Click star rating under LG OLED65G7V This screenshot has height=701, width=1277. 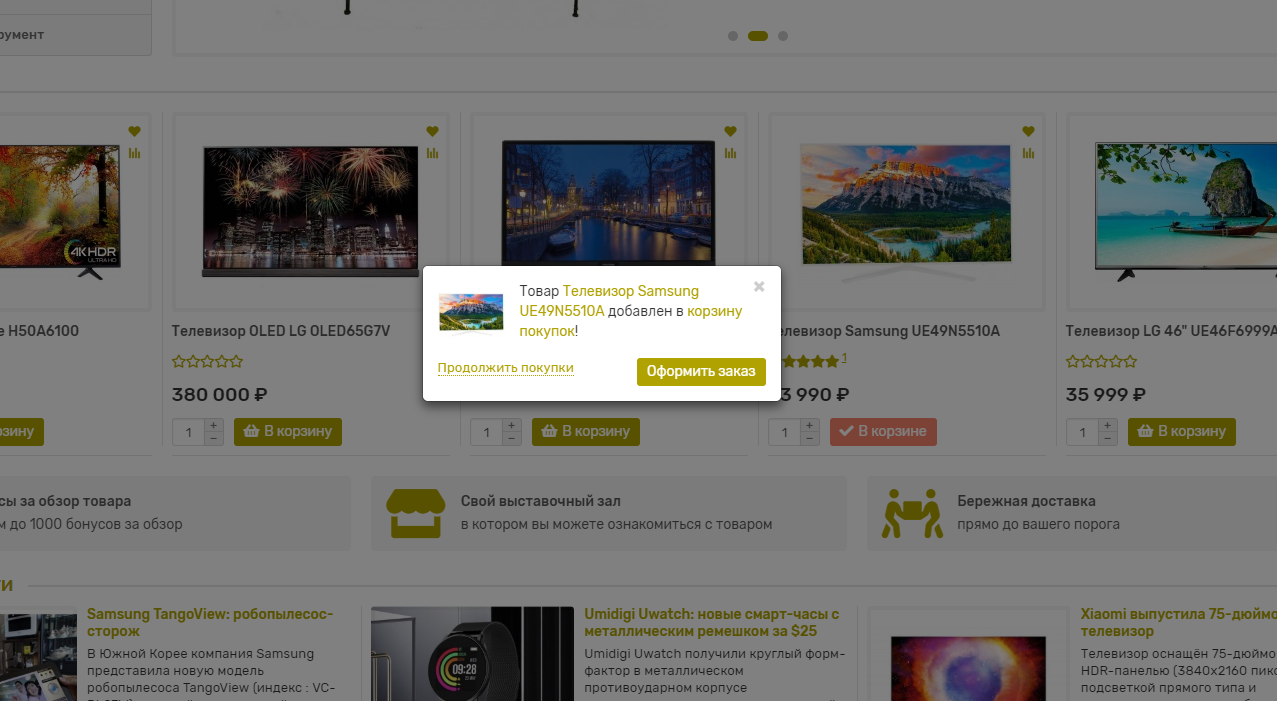[207, 362]
